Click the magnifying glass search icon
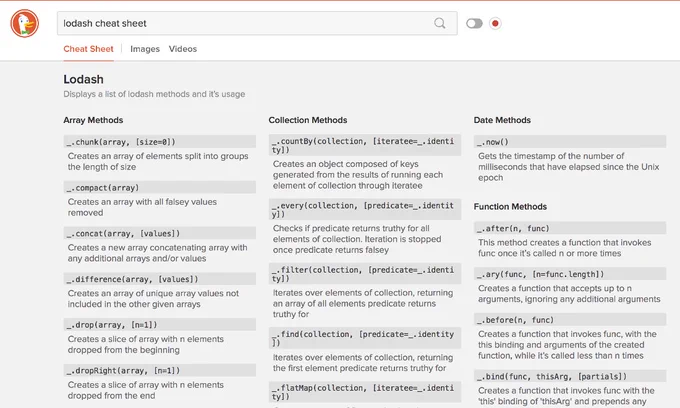 pos(439,23)
